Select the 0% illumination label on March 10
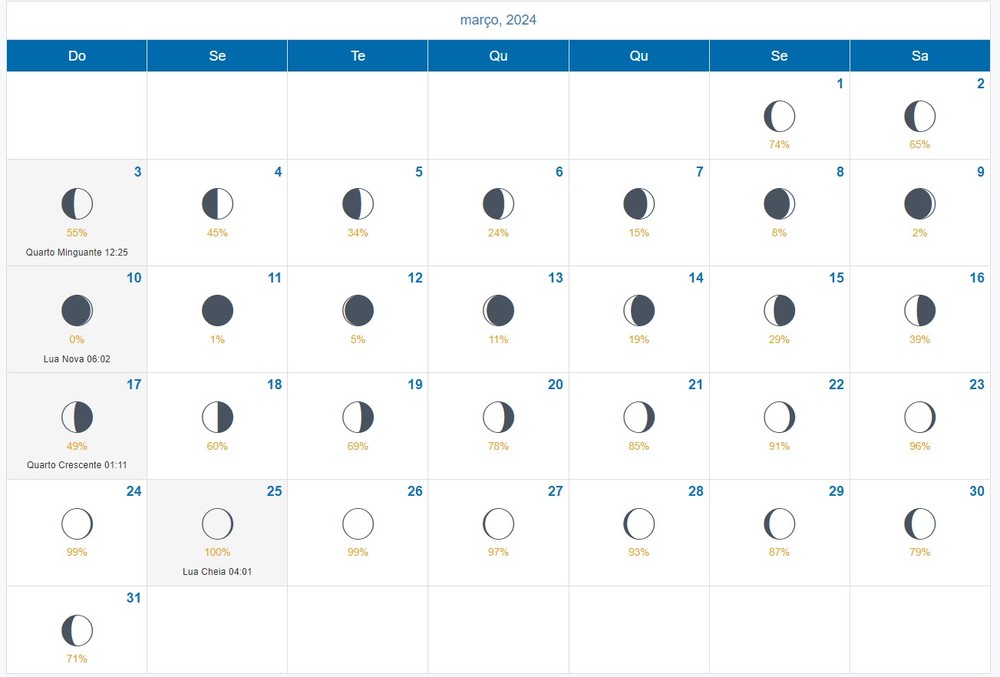The height and width of the screenshot is (677, 1000). coord(77,339)
